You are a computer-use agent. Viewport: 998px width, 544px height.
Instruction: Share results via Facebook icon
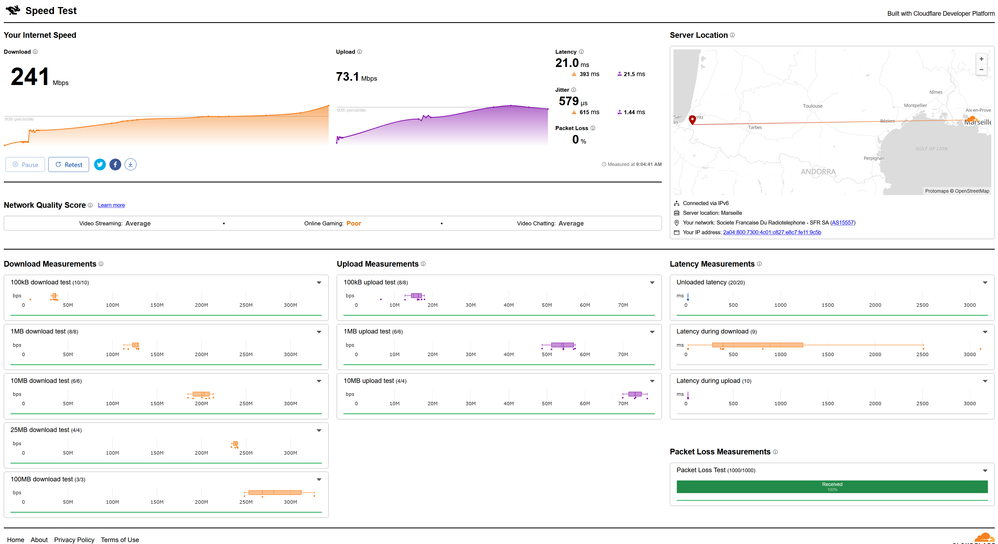[115, 164]
